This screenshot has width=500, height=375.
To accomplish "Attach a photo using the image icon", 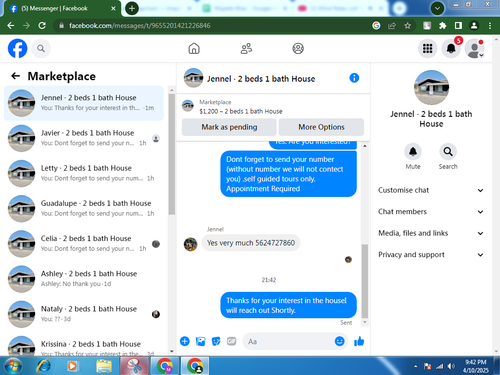I will (200, 341).
